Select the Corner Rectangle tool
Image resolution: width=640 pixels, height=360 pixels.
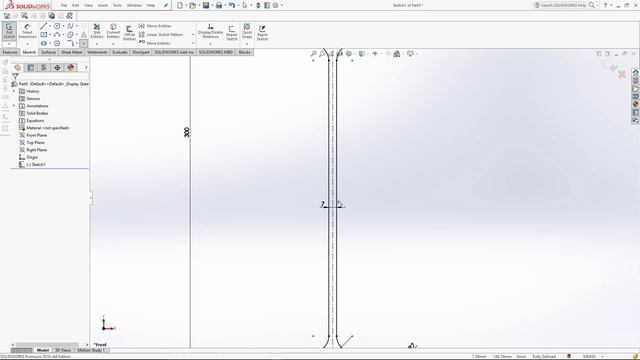pyautogui.click(x=44, y=35)
